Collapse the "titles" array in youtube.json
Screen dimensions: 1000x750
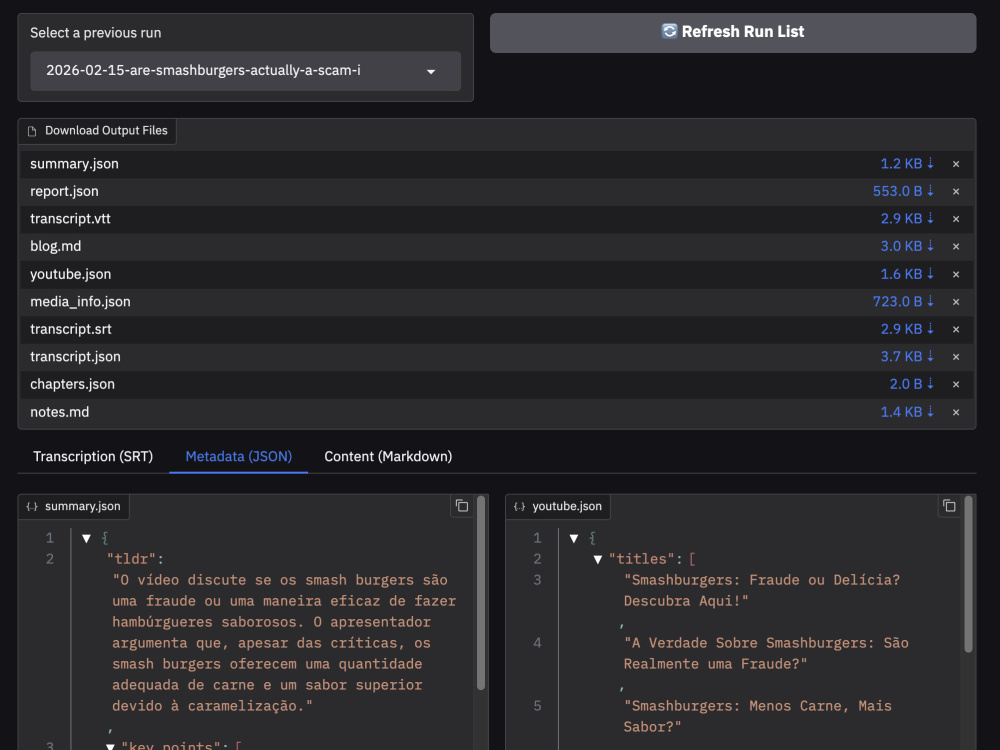598,560
